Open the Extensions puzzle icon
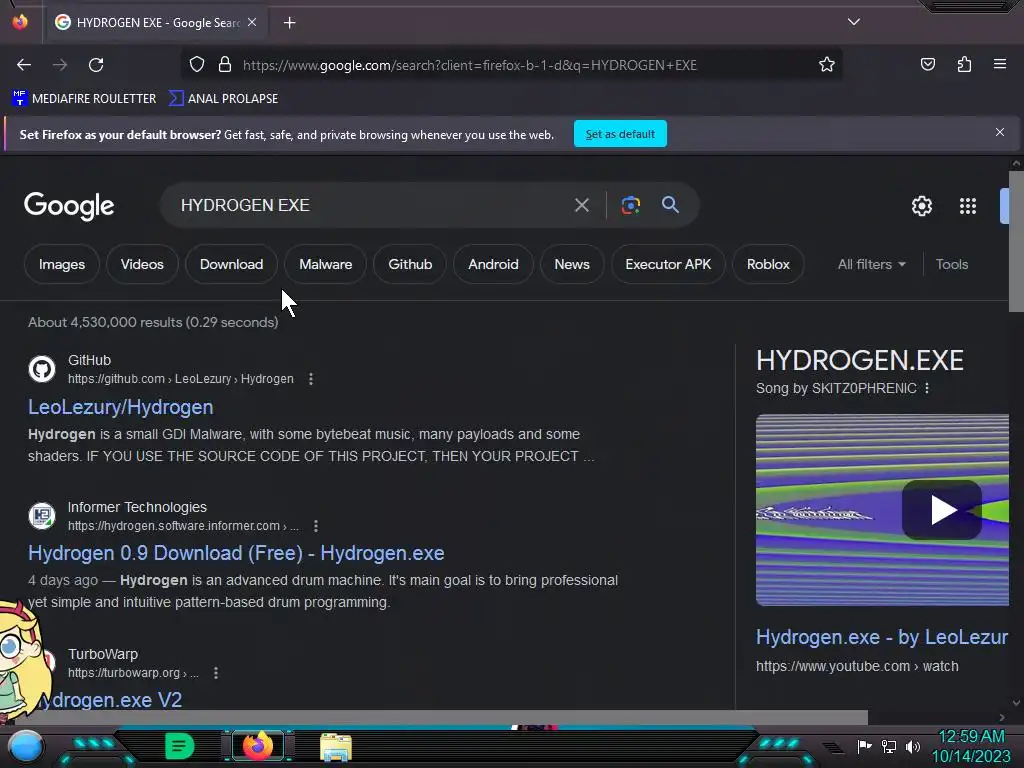Viewport: 1024px width, 768px height. coord(964,65)
